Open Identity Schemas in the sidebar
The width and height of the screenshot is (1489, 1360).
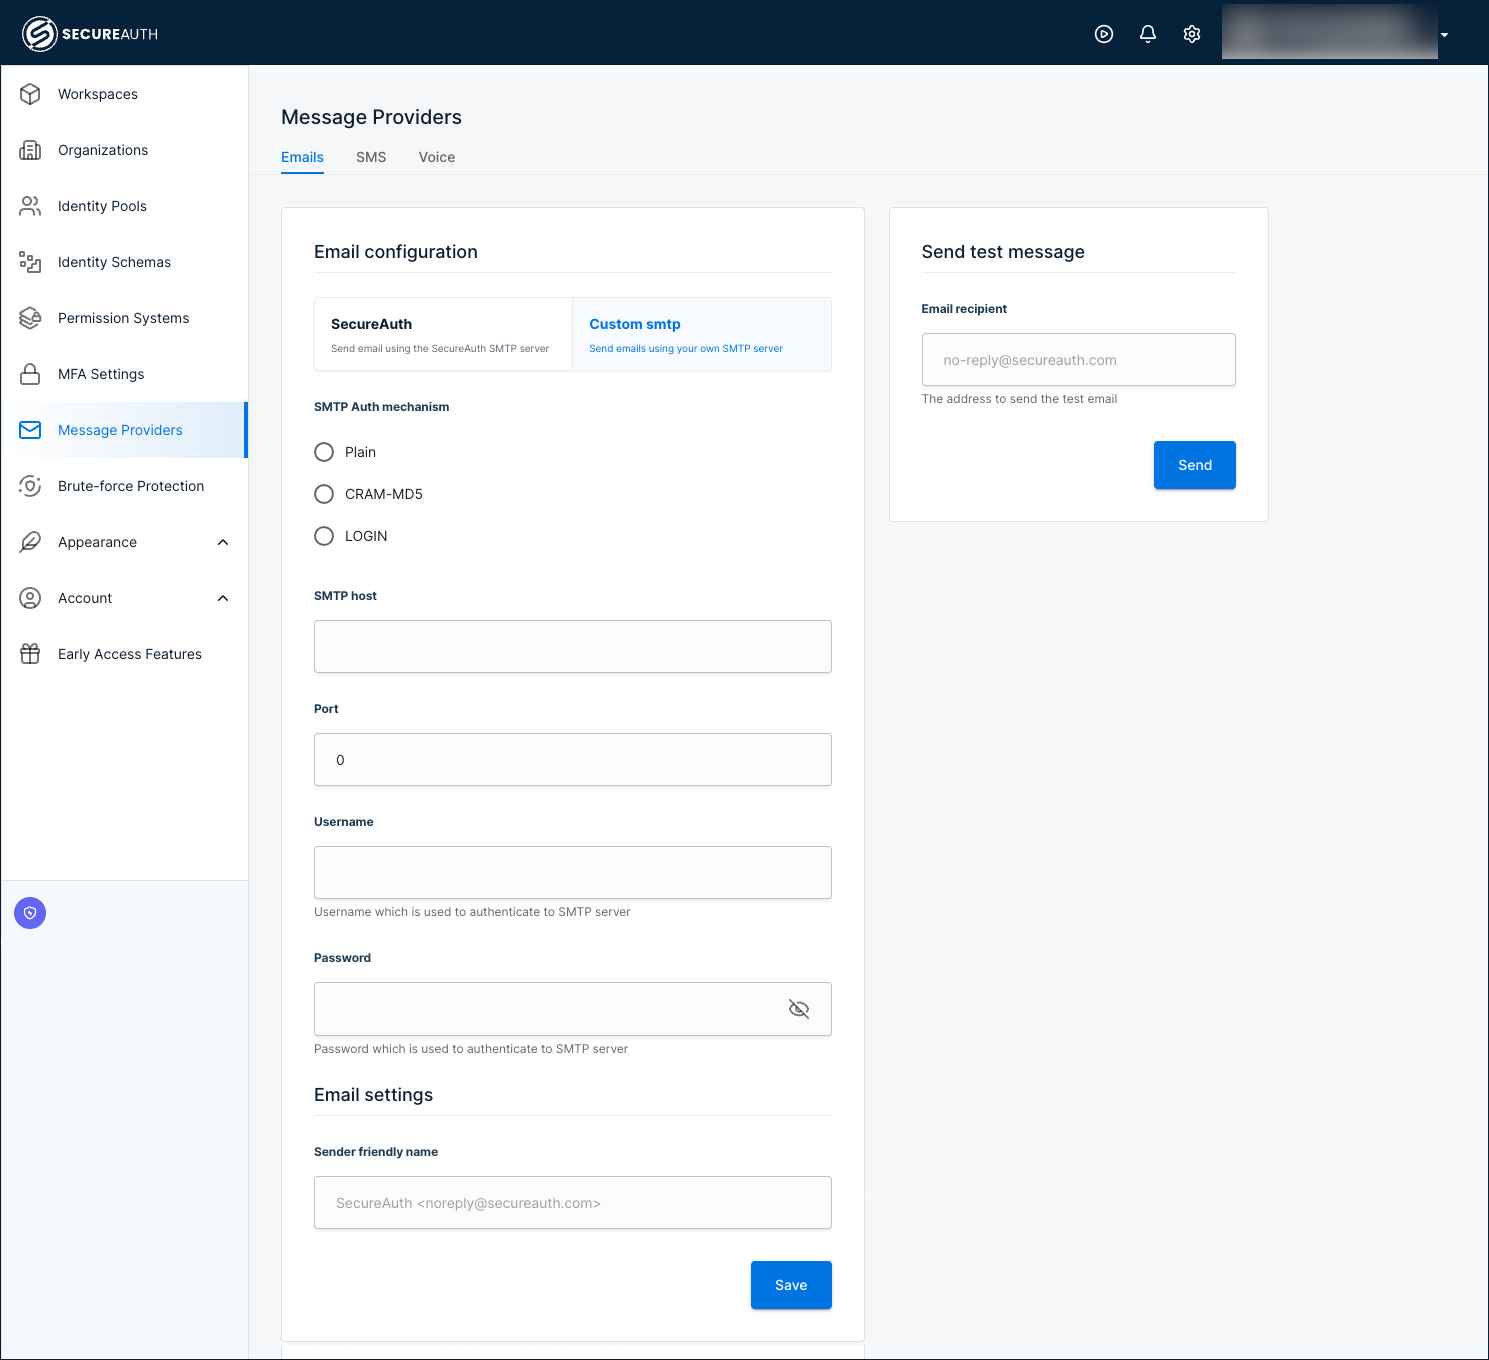(114, 262)
